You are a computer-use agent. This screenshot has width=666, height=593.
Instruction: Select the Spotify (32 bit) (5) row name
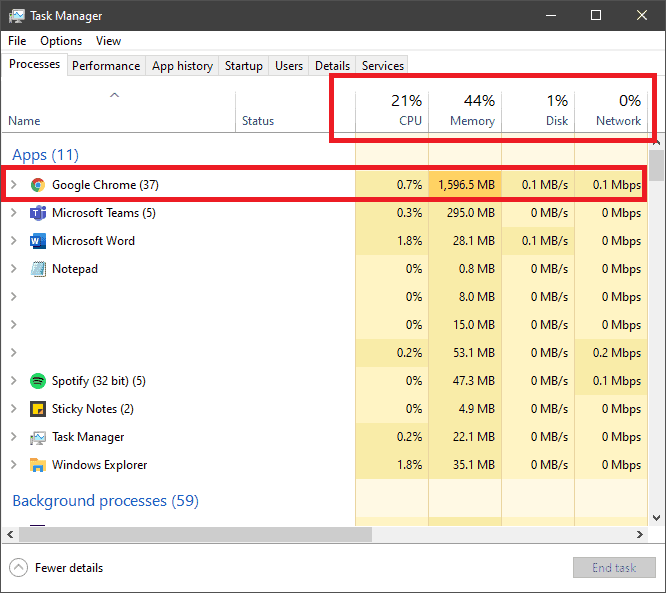pyautogui.click(x=99, y=381)
